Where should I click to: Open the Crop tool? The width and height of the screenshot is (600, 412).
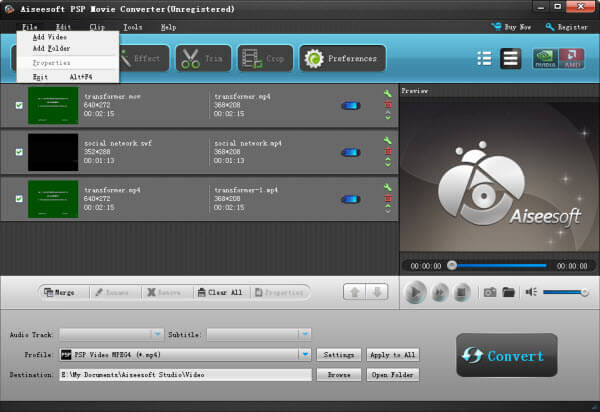265,58
